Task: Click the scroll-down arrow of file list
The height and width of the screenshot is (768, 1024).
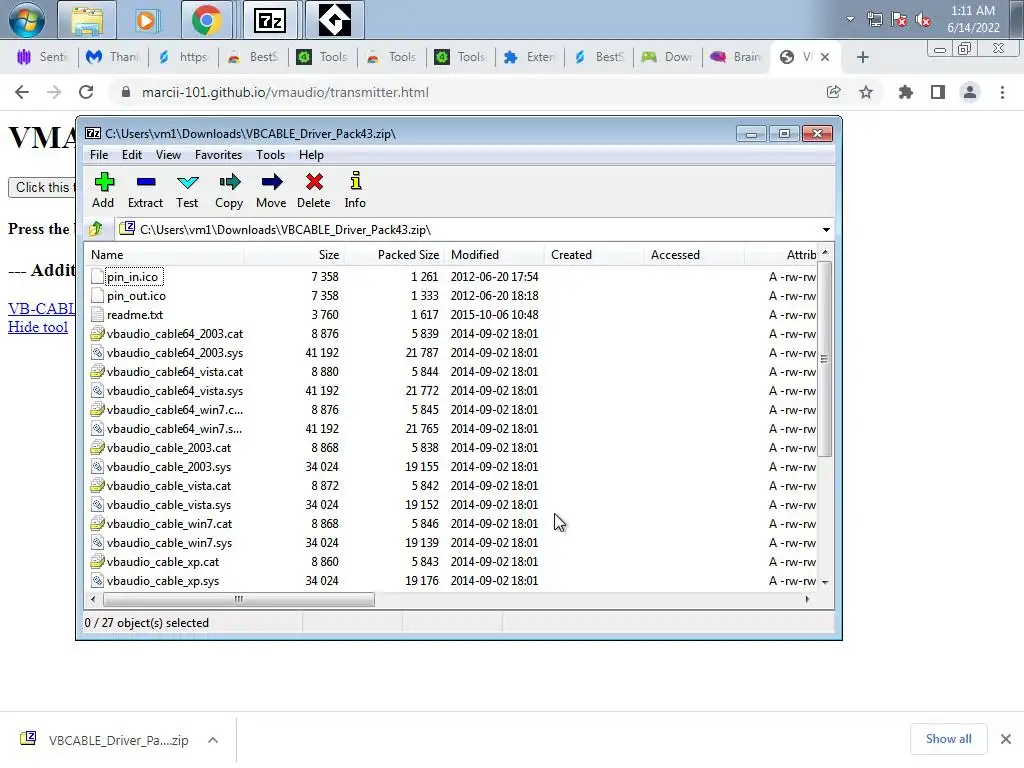Action: coord(825,582)
